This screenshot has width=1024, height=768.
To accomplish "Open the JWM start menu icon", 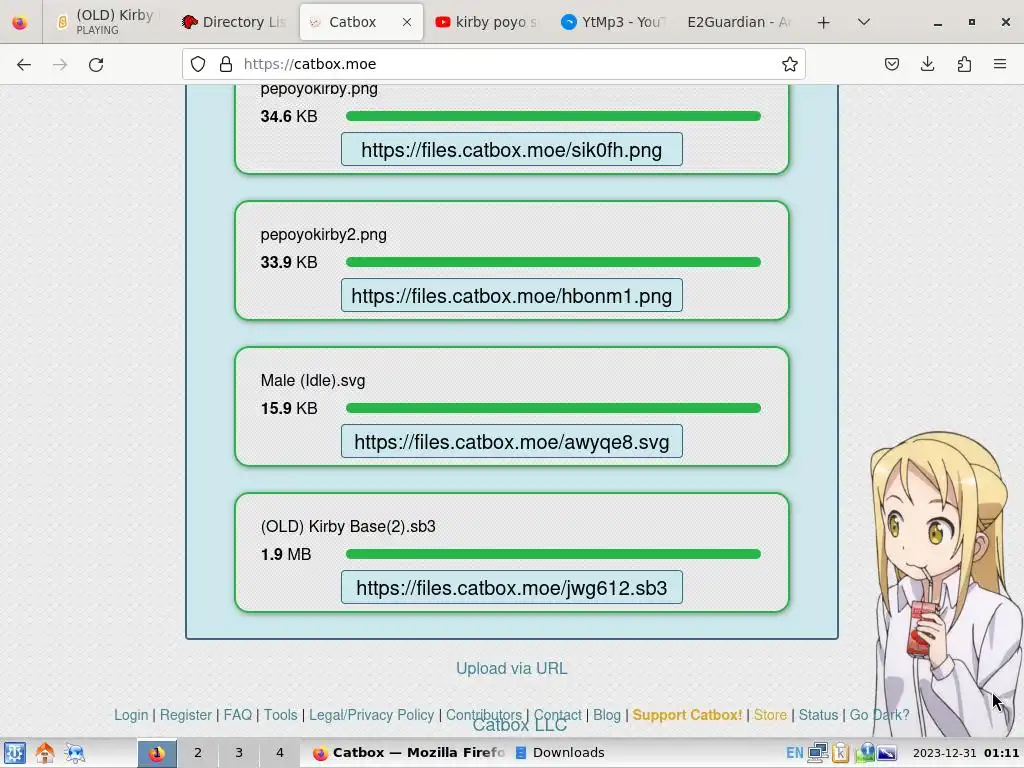I will pyautogui.click(x=14, y=753).
